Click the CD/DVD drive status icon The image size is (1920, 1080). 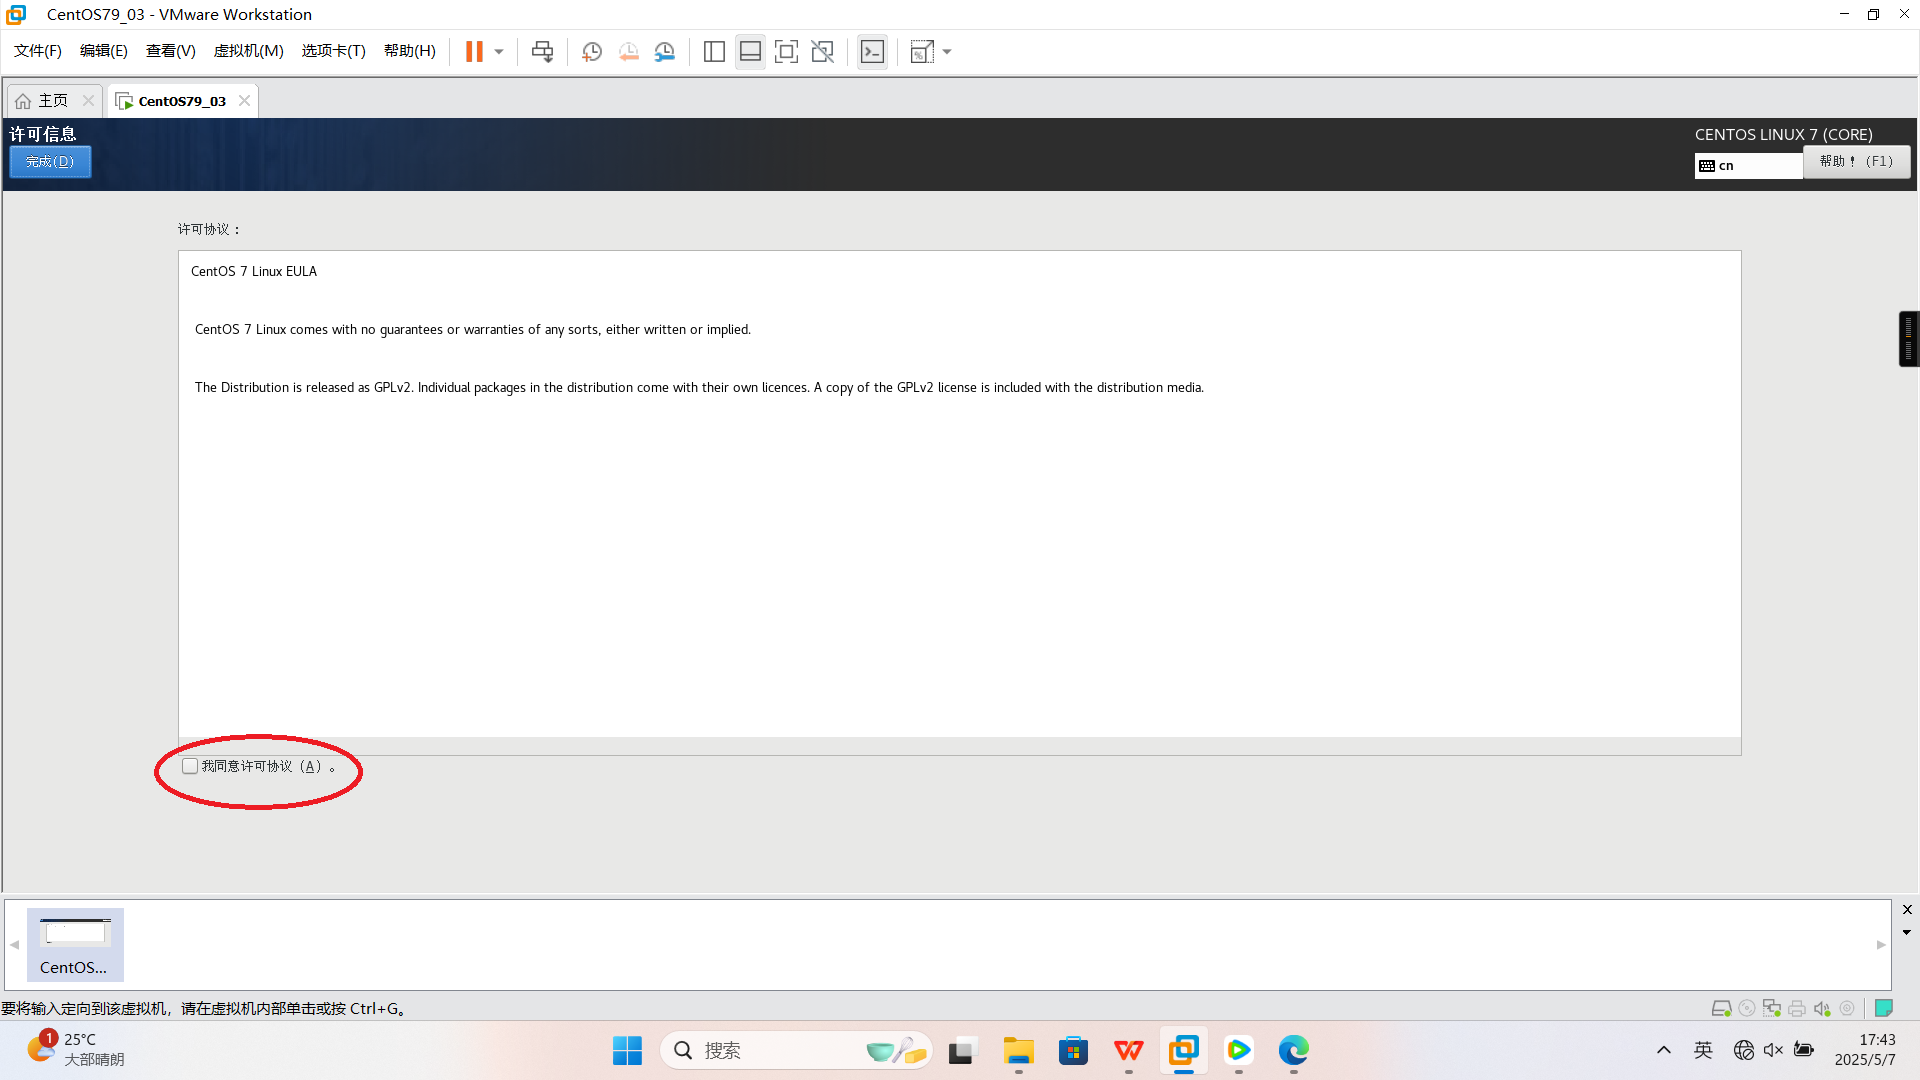point(1747,1008)
